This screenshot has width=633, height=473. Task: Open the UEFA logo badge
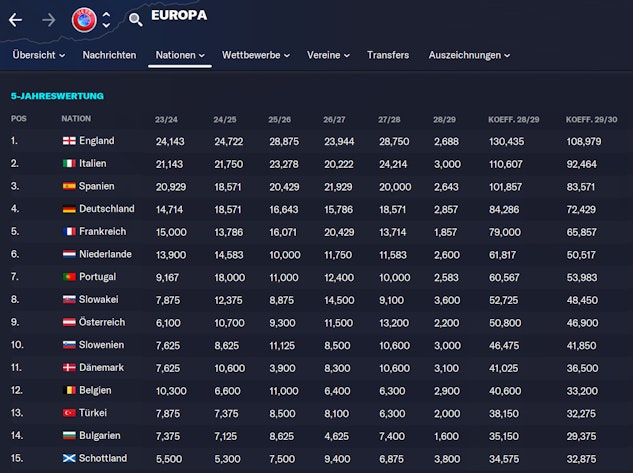coord(84,19)
